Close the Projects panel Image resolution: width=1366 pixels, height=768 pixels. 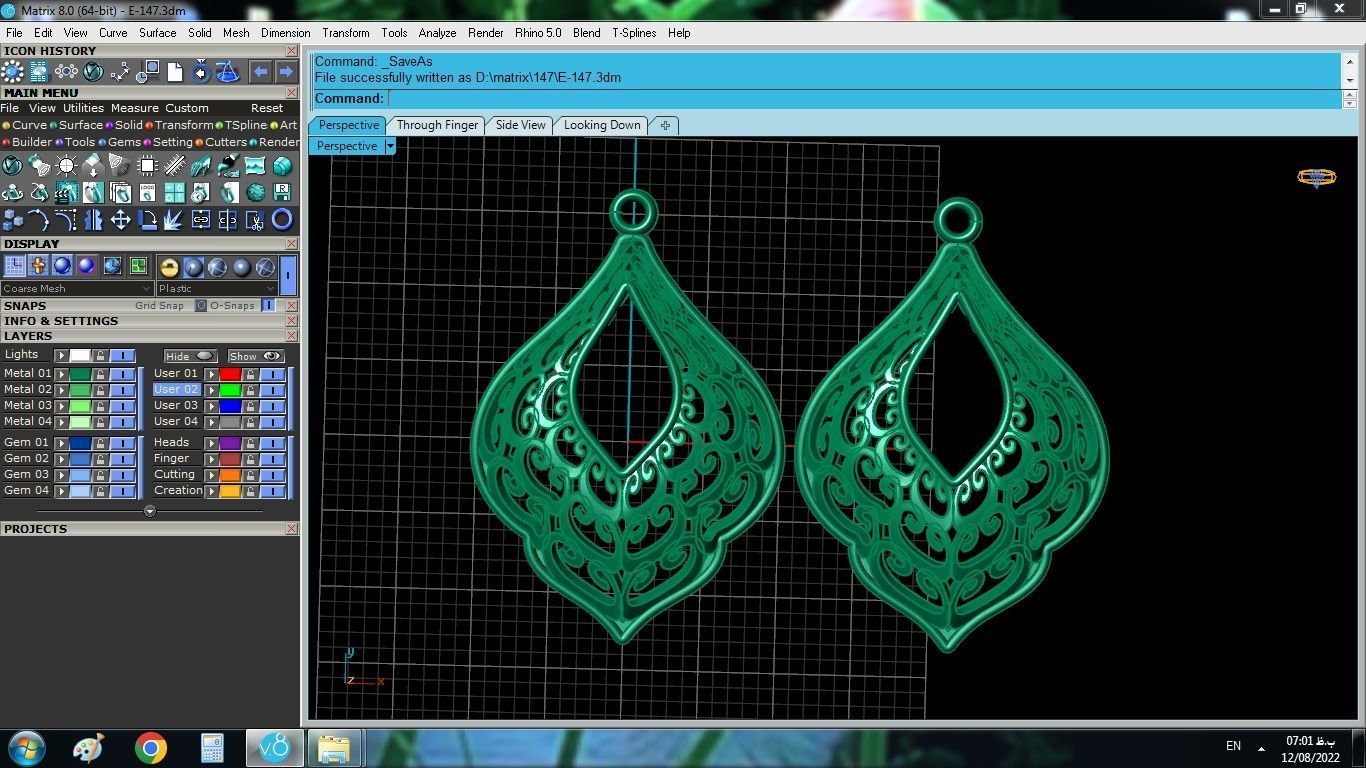coord(291,528)
